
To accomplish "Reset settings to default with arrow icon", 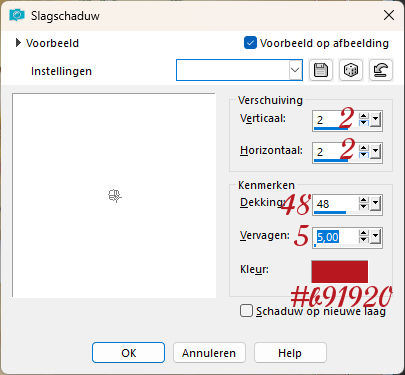I will point(381,70).
